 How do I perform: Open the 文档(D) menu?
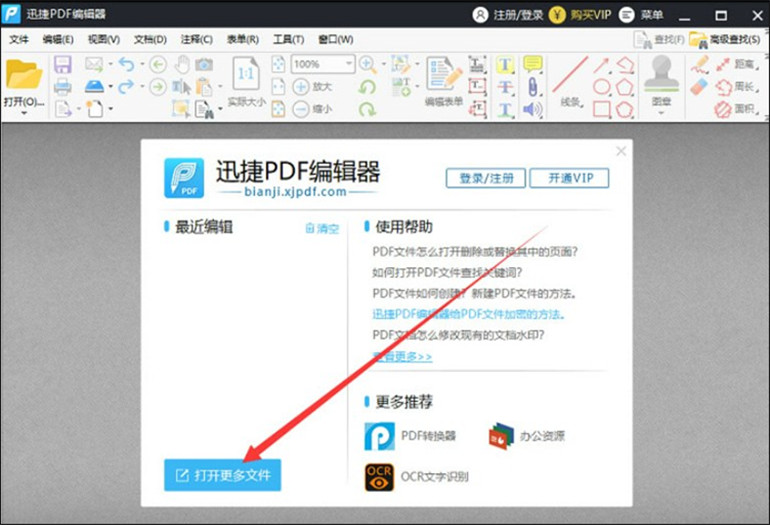(150, 39)
